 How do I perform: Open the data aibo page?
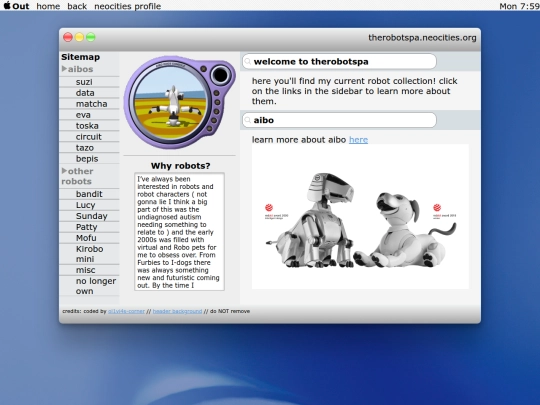coord(85,93)
